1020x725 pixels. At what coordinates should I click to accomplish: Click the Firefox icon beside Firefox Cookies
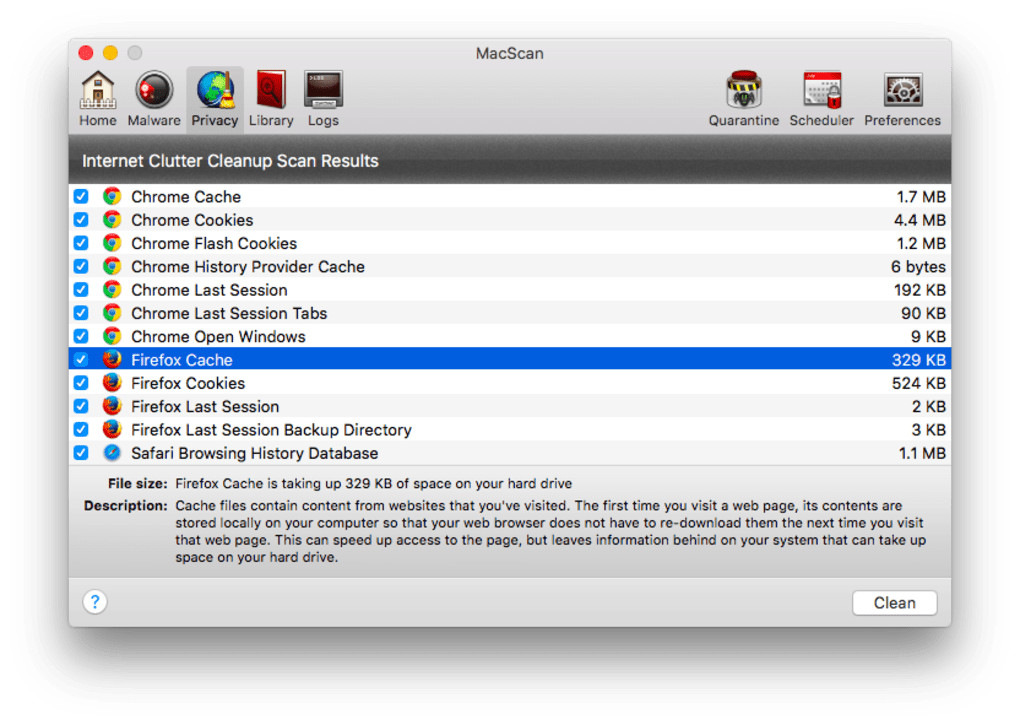click(x=112, y=383)
